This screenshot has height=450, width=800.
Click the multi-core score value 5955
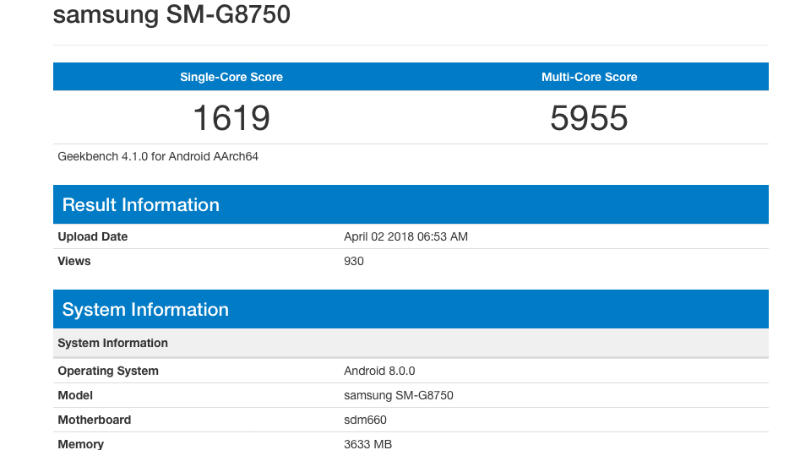coord(589,118)
